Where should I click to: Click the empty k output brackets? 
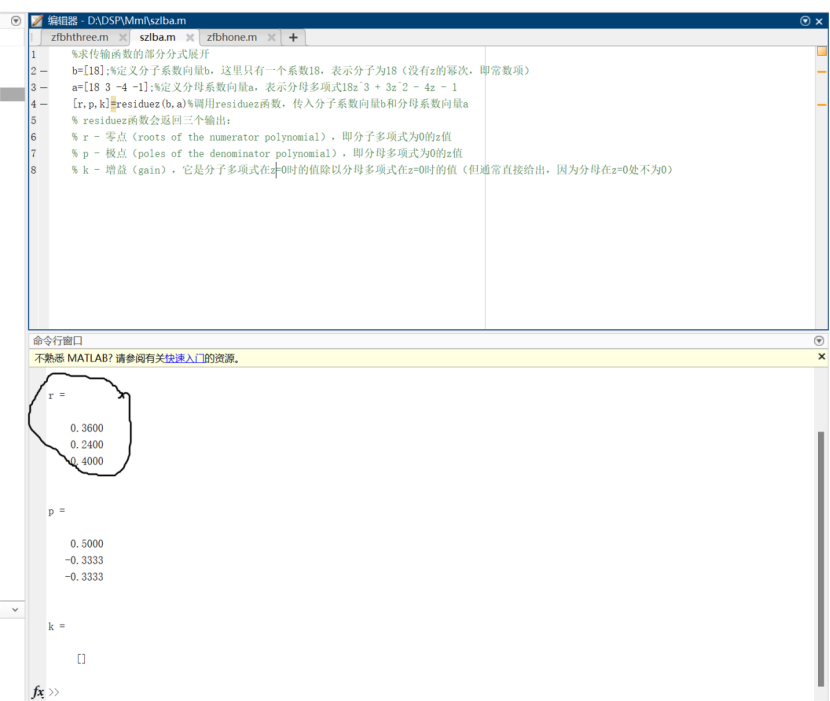(x=81, y=659)
